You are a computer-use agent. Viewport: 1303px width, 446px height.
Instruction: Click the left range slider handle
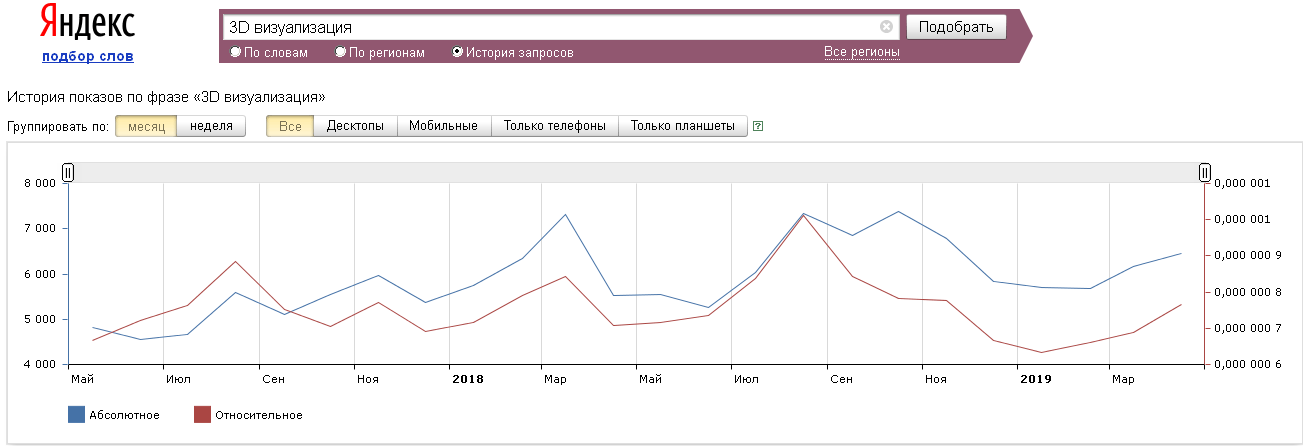coord(68,173)
